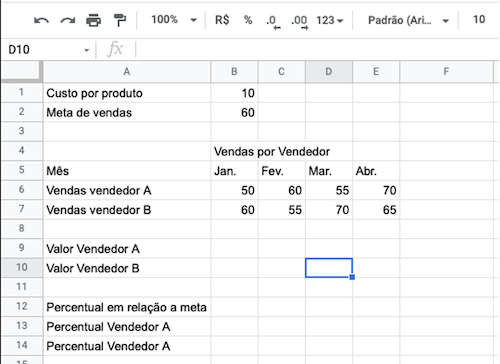Select column F header
Screen dimensions: 500x364
coord(446,72)
